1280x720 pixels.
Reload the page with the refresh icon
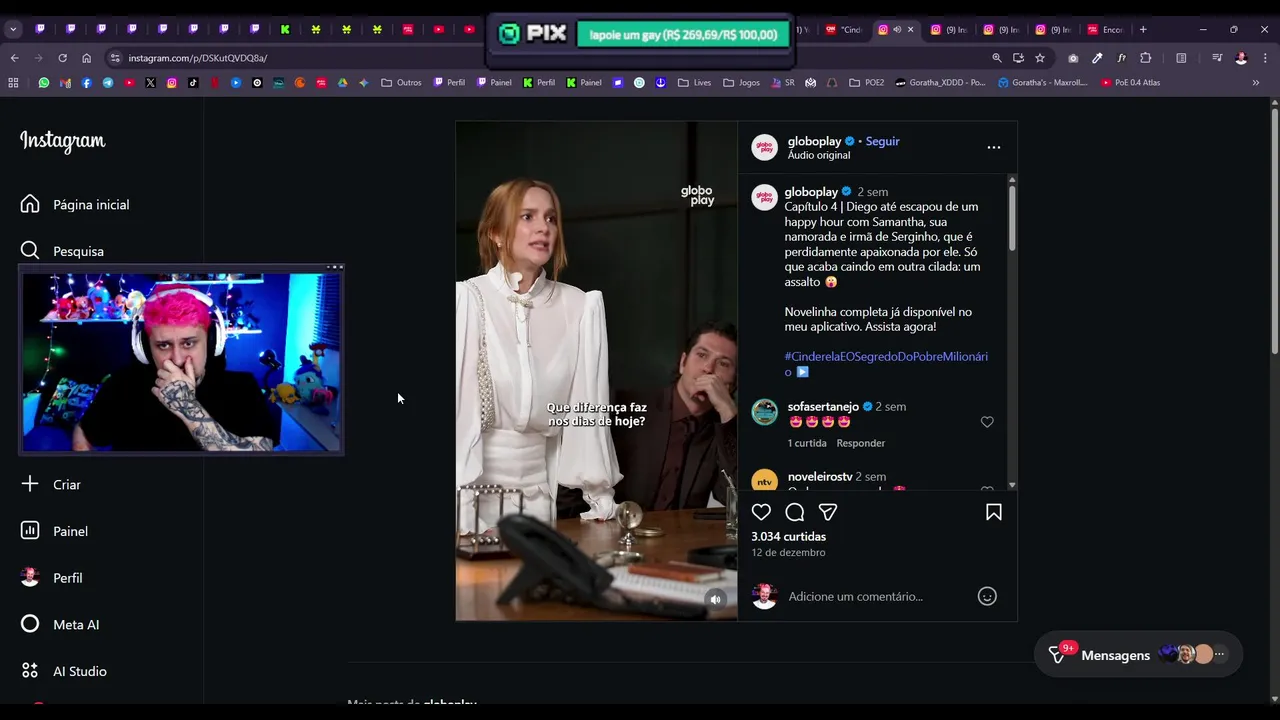(62, 58)
